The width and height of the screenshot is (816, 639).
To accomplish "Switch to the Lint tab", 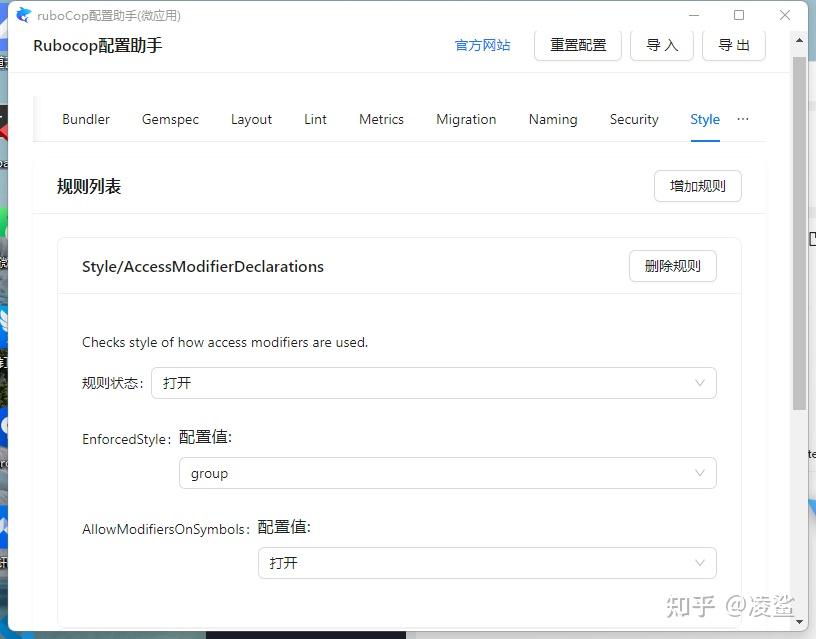I will point(315,119).
